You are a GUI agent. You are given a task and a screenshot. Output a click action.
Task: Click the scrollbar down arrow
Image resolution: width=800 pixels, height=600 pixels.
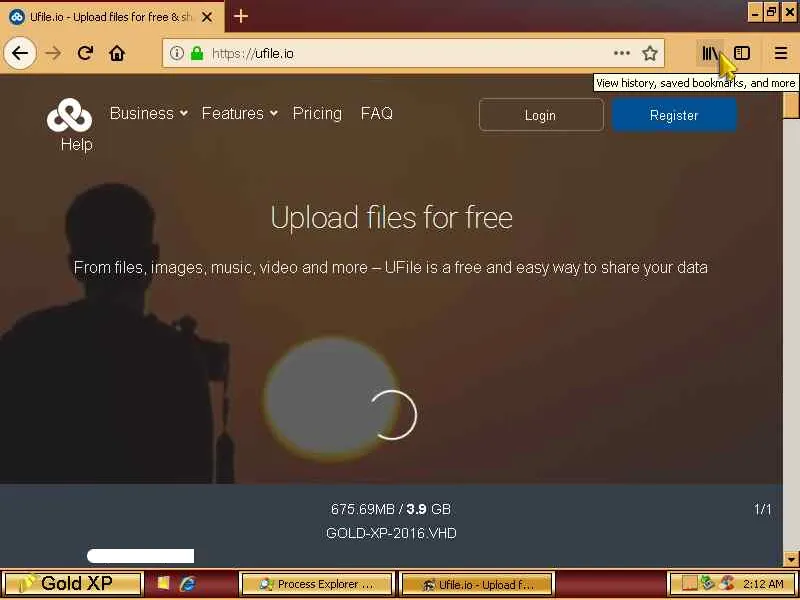coord(791,558)
